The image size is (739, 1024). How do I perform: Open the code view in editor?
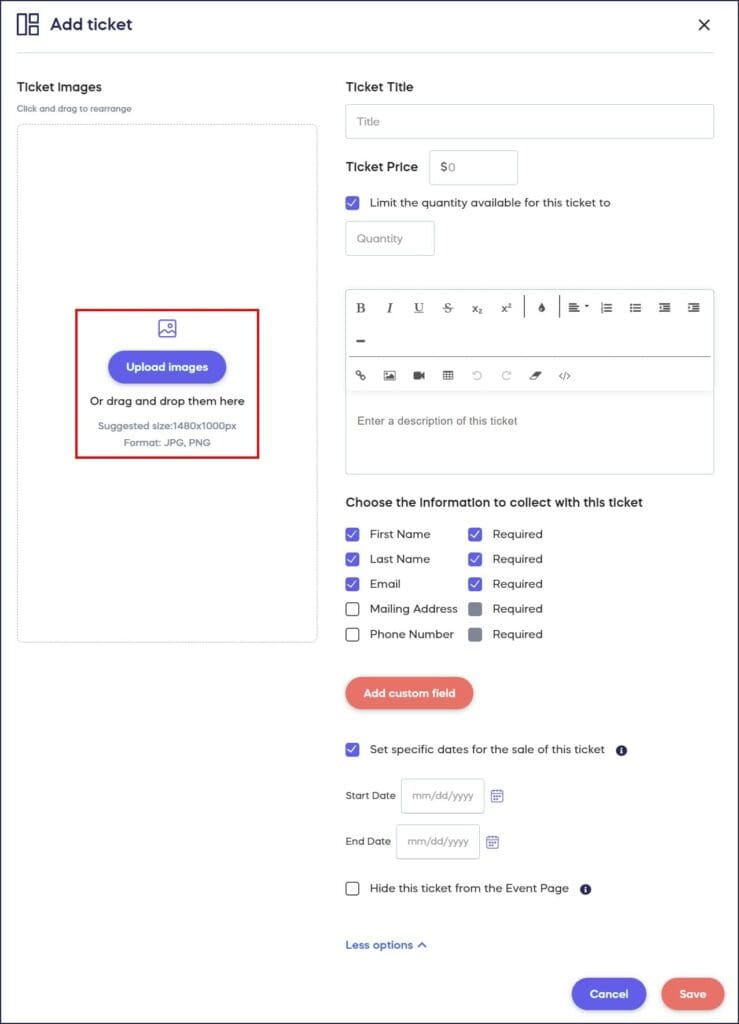point(564,376)
